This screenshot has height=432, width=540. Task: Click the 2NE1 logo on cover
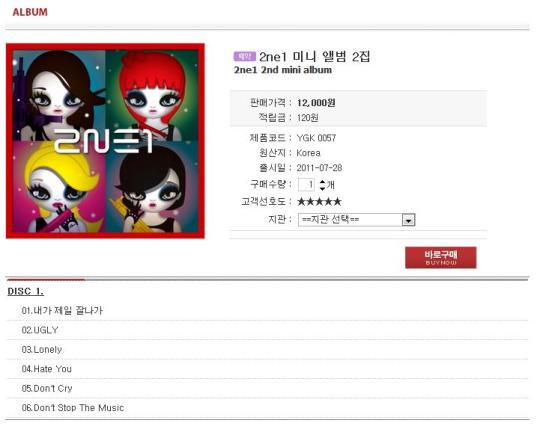[x=103, y=141]
